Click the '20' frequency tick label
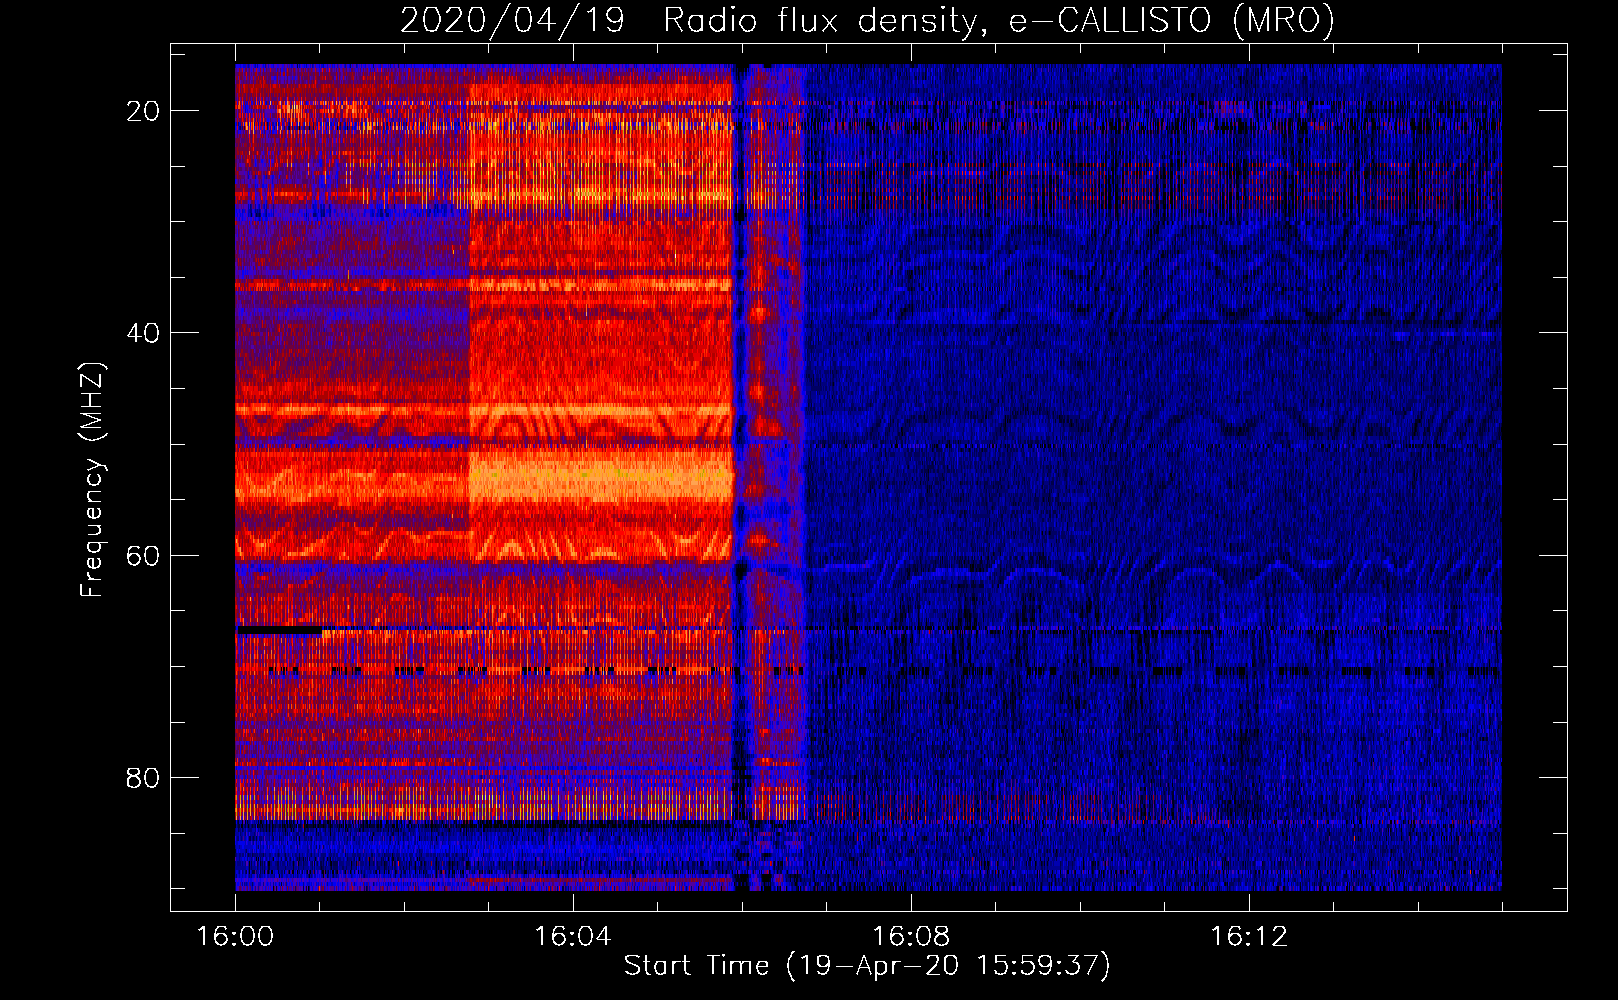 pyautogui.click(x=143, y=111)
